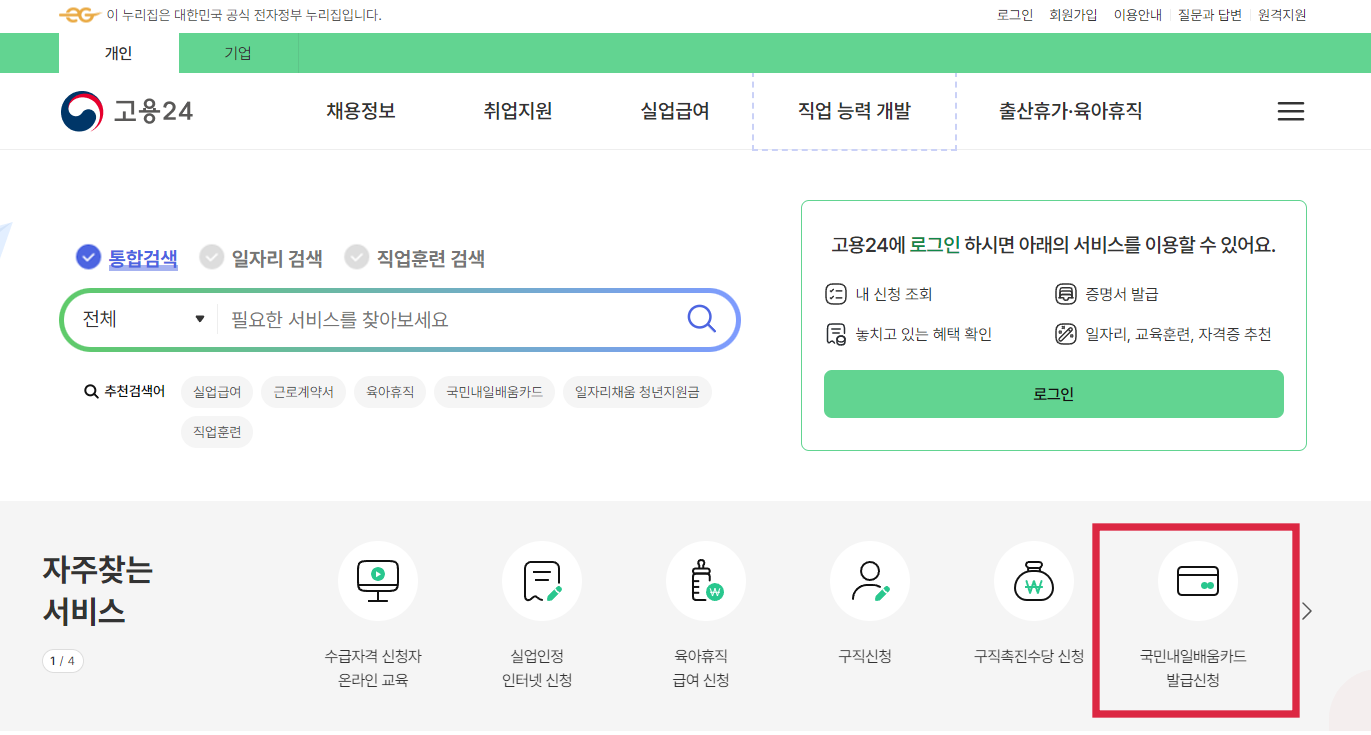
Task: Click the 내 신청 조회 checklist icon
Action: click(x=835, y=294)
